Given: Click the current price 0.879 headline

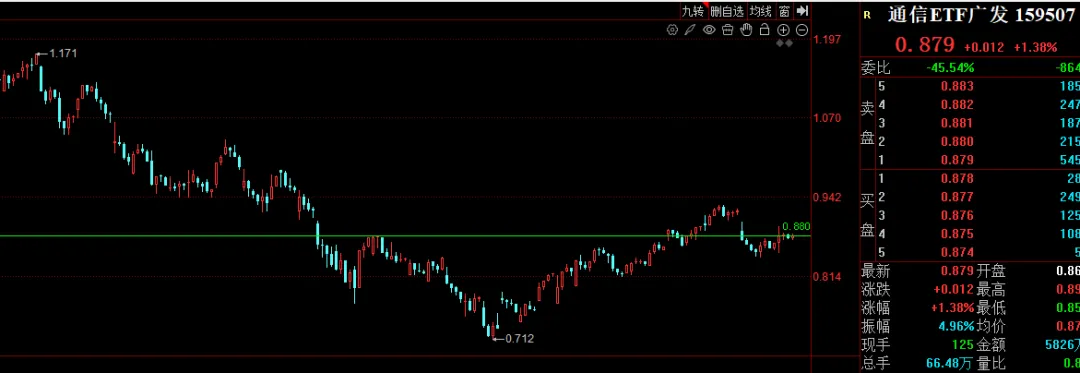Looking at the screenshot, I should tap(924, 45).
